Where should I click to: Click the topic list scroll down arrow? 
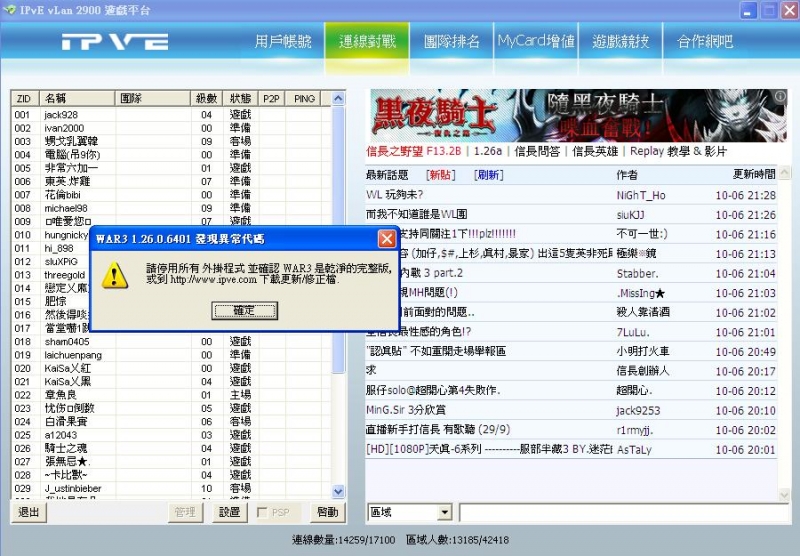point(784,494)
